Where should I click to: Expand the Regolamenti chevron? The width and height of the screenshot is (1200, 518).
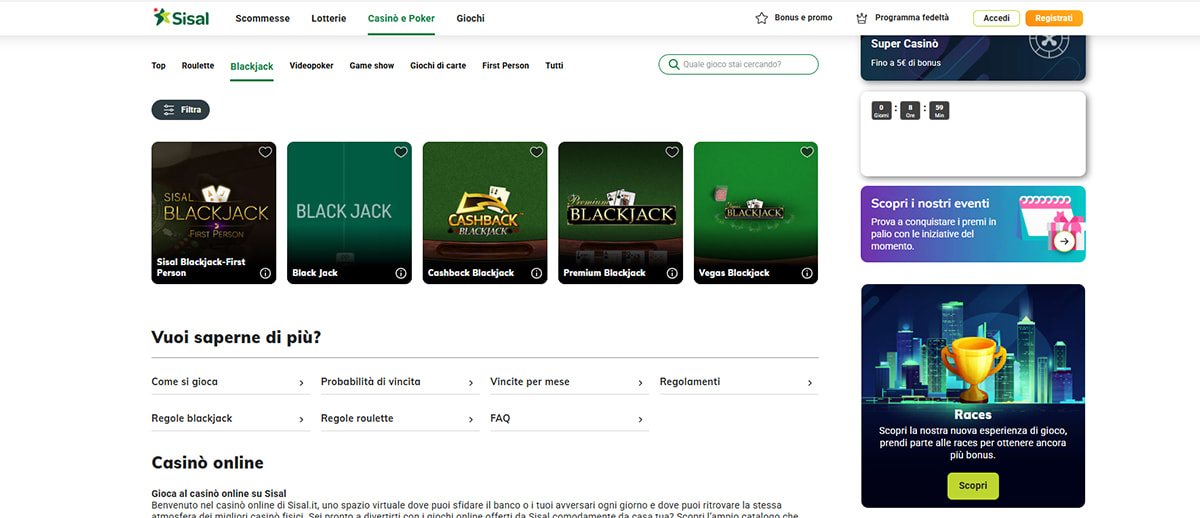[809, 383]
